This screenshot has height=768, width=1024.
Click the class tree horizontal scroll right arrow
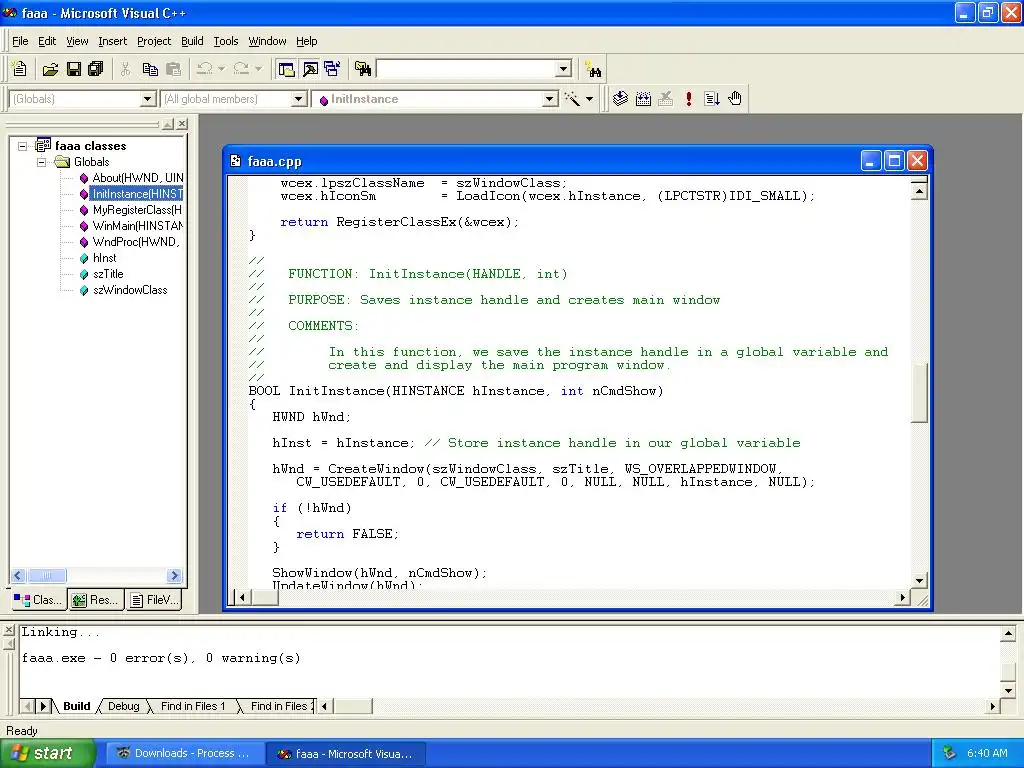point(174,575)
